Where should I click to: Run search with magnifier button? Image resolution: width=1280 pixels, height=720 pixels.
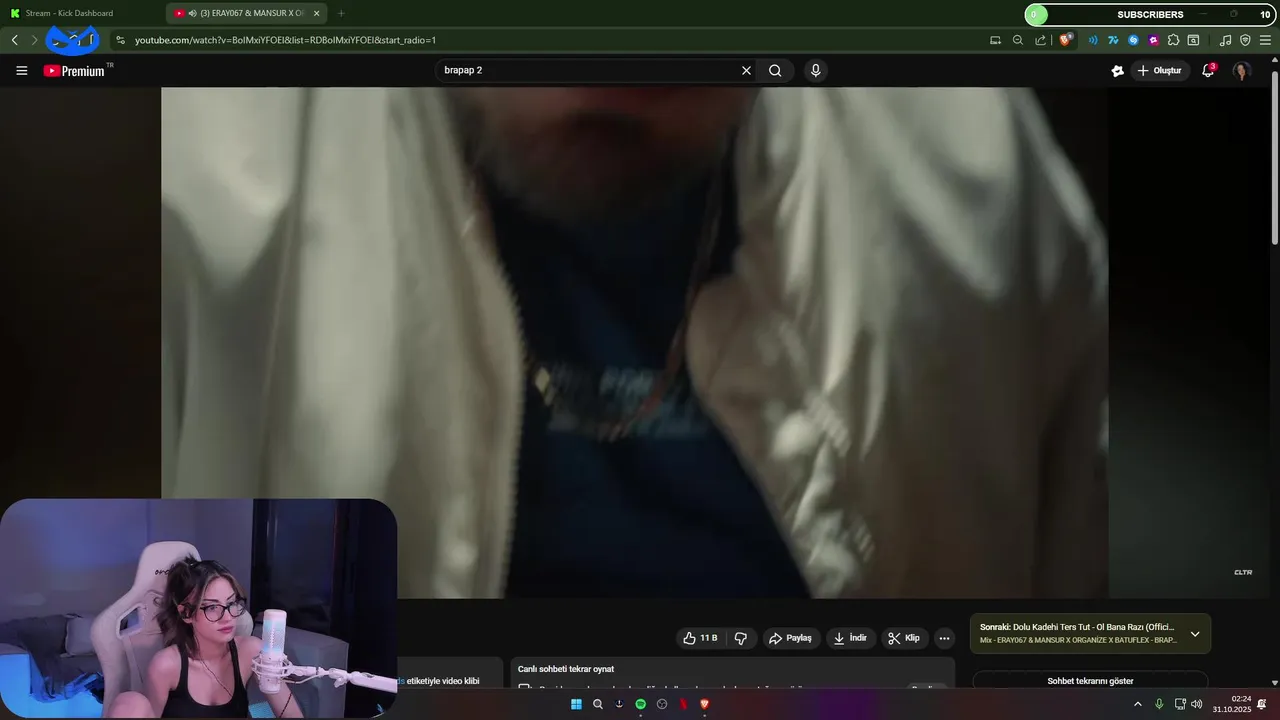pyautogui.click(x=775, y=70)
